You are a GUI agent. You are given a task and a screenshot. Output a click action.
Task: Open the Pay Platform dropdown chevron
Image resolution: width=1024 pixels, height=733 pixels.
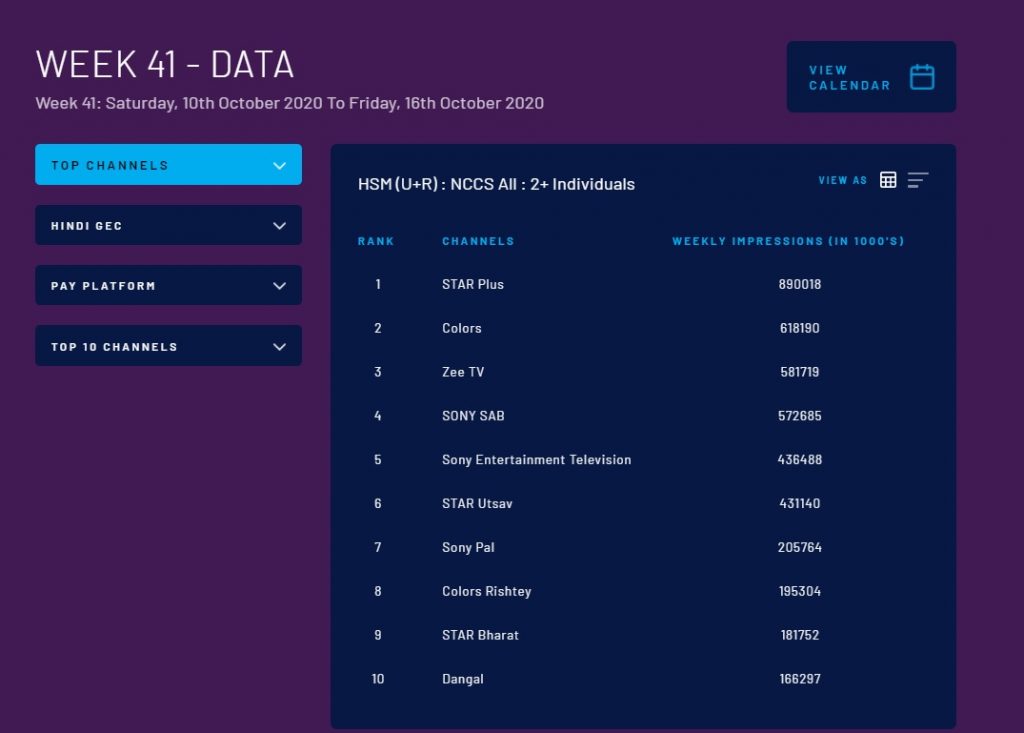[280, 286]
